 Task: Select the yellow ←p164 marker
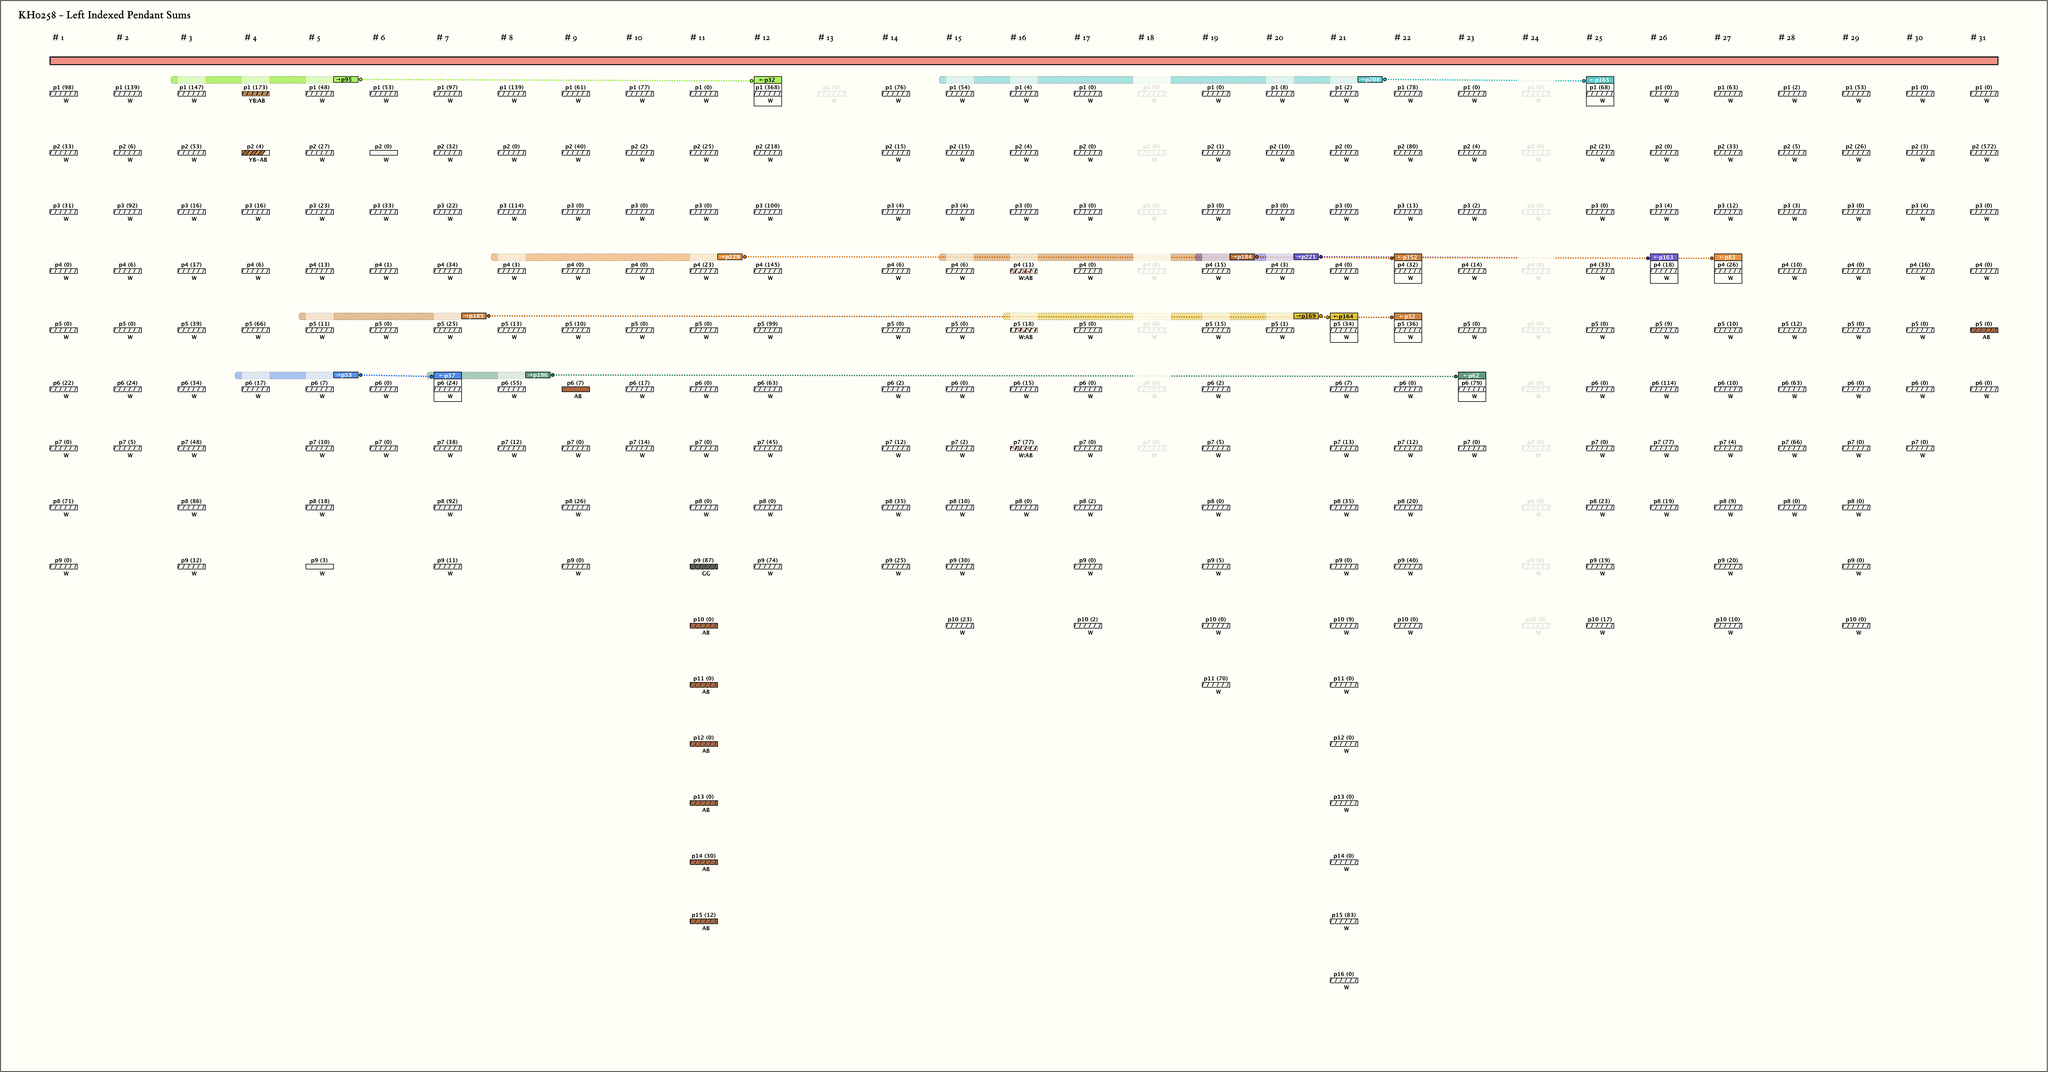pyautogui.click(x=1344, y=316)
